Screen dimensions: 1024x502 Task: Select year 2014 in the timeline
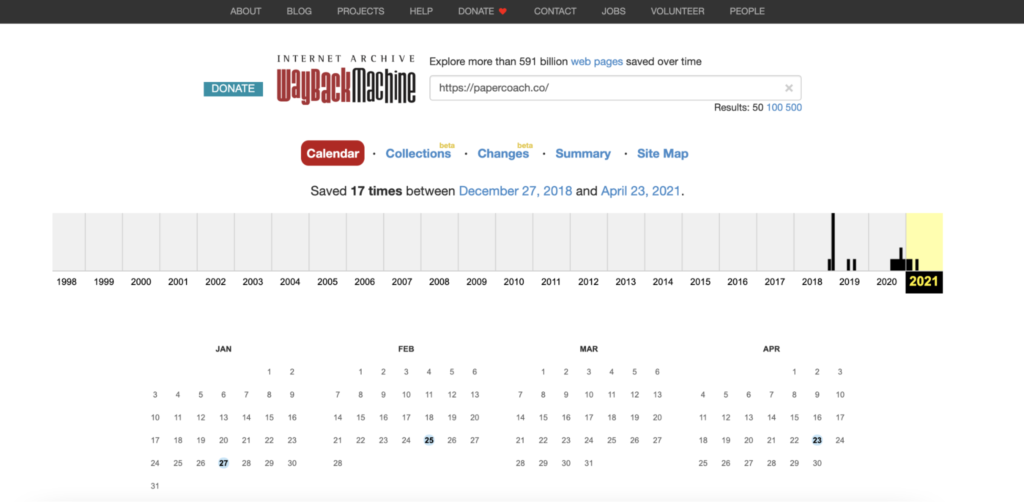(x=663, y=282)
